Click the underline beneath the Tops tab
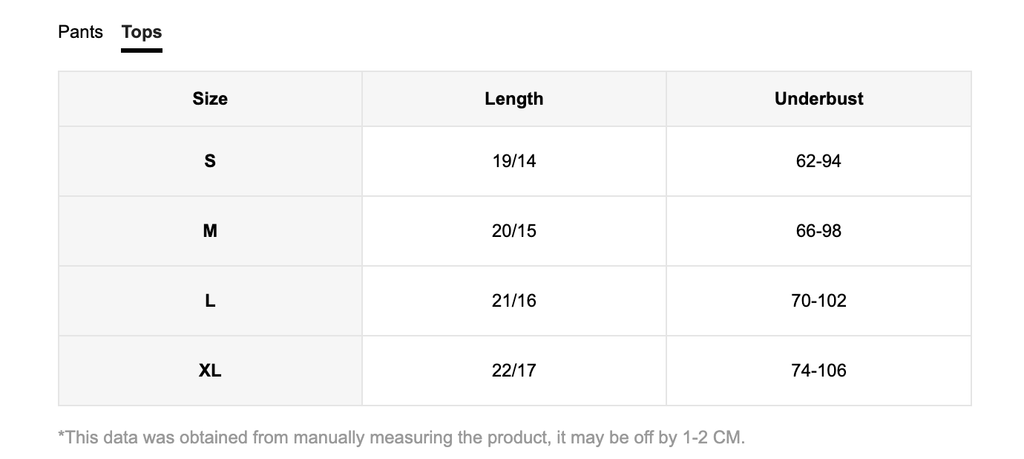This screenshot has height=459, width=1024. (141, 49)
